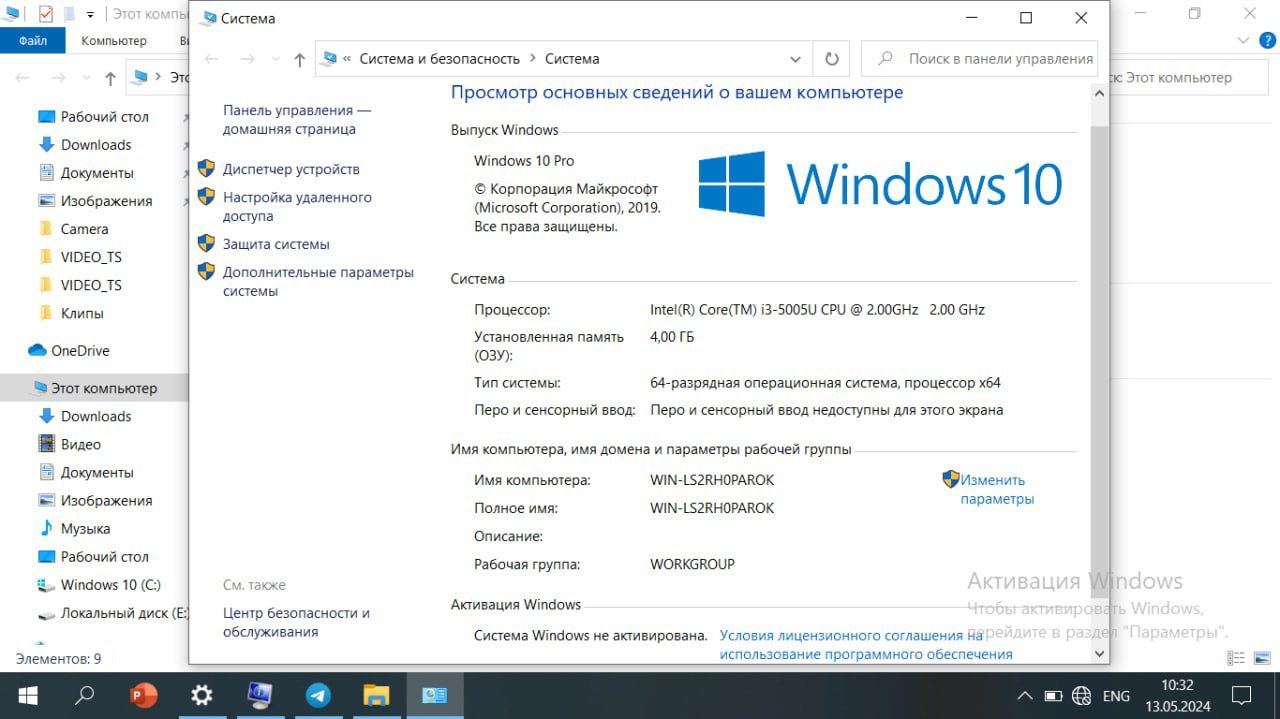Open Настройка удаленного доступа link

(297, 207)
